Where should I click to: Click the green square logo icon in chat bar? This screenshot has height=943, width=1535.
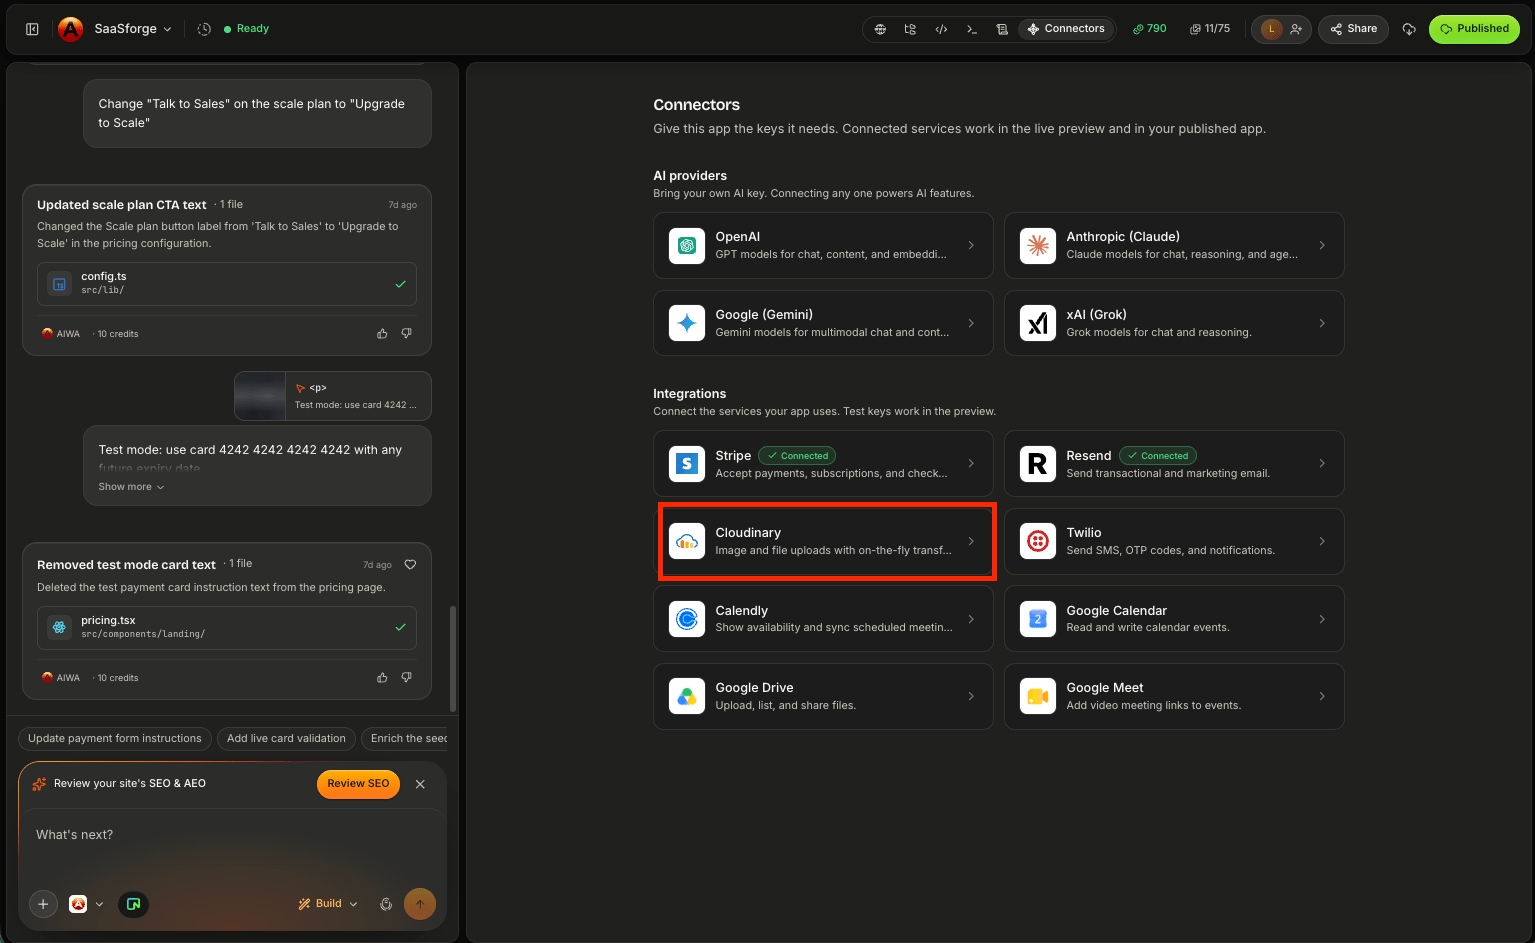pyautogui.click(x=133, y=904)
